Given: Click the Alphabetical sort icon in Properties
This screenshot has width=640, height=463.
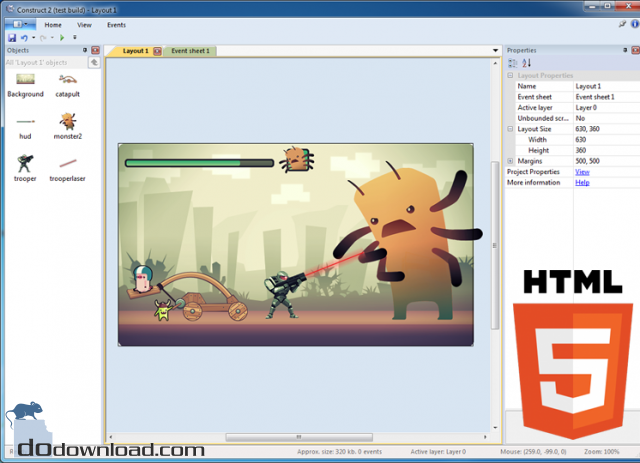Looking at the screenshot, I should 527,63.
